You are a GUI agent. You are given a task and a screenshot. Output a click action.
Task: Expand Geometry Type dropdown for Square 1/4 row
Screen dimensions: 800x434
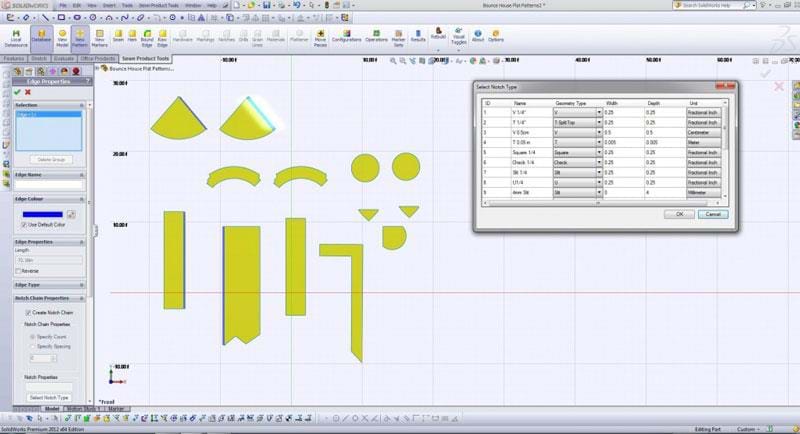coord(600,152)
